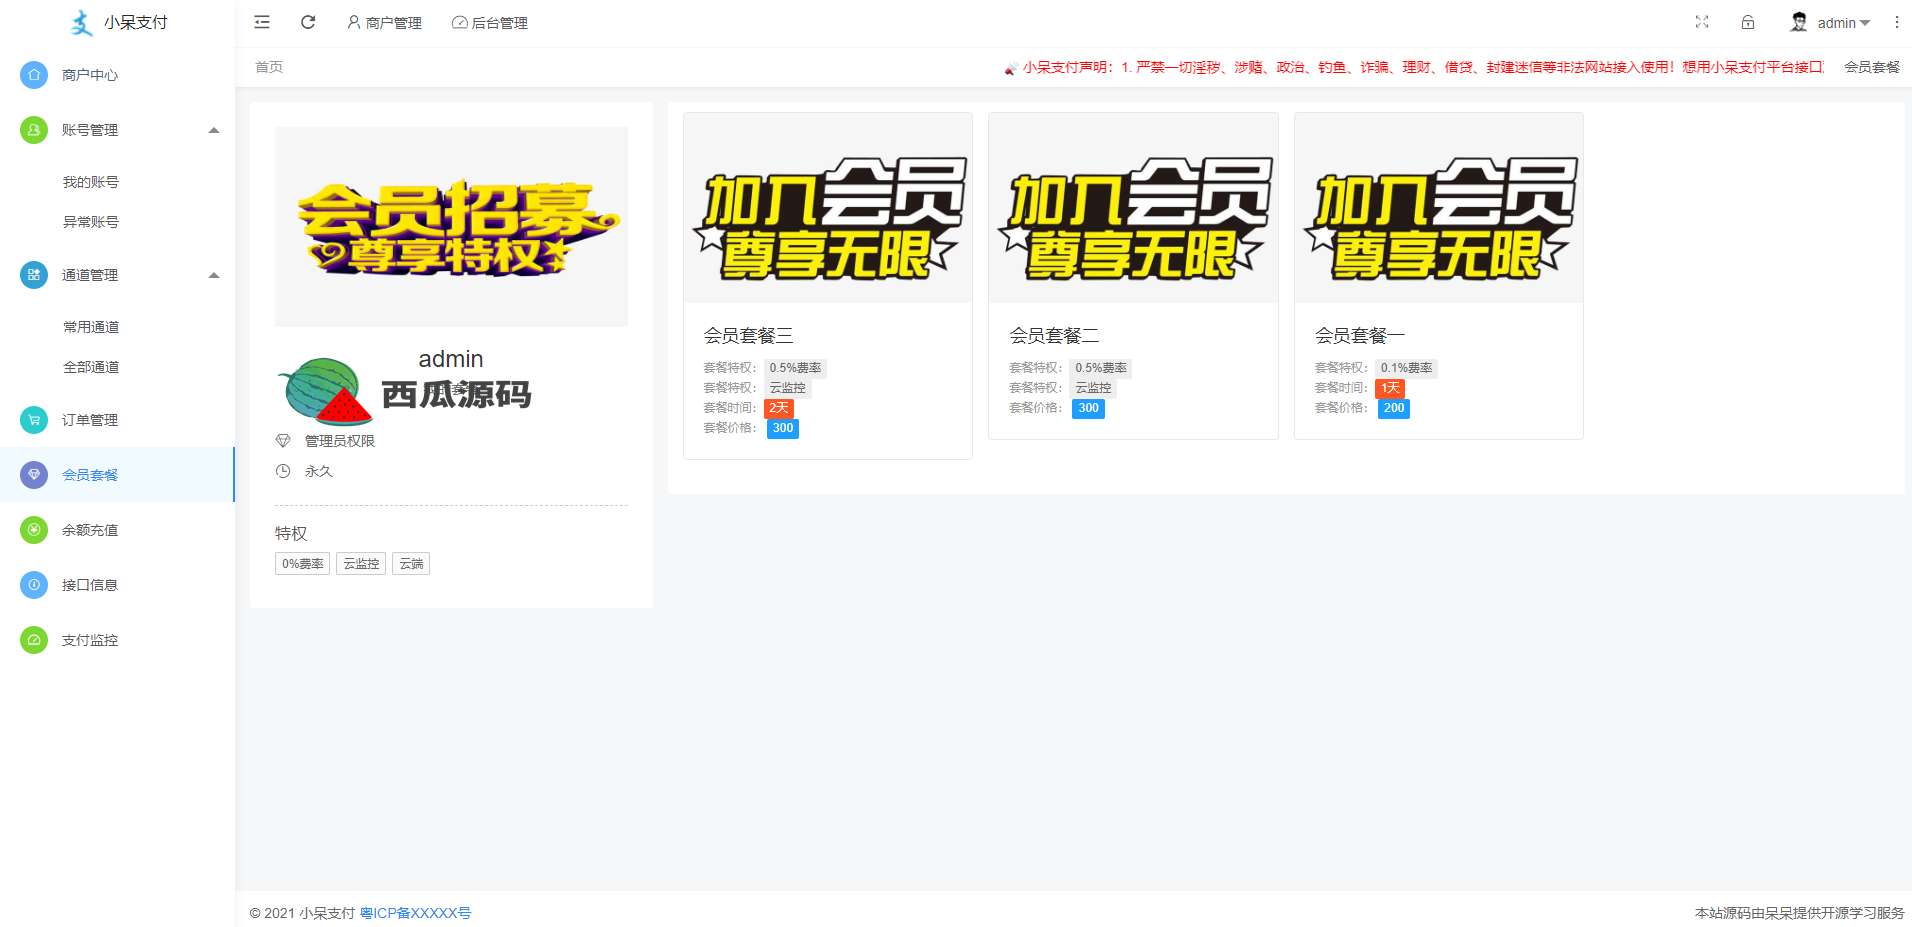Screen dimensions: 1912x927
Task: Click the 首页 breadcrumb link
Action: [x=269, y=67]
